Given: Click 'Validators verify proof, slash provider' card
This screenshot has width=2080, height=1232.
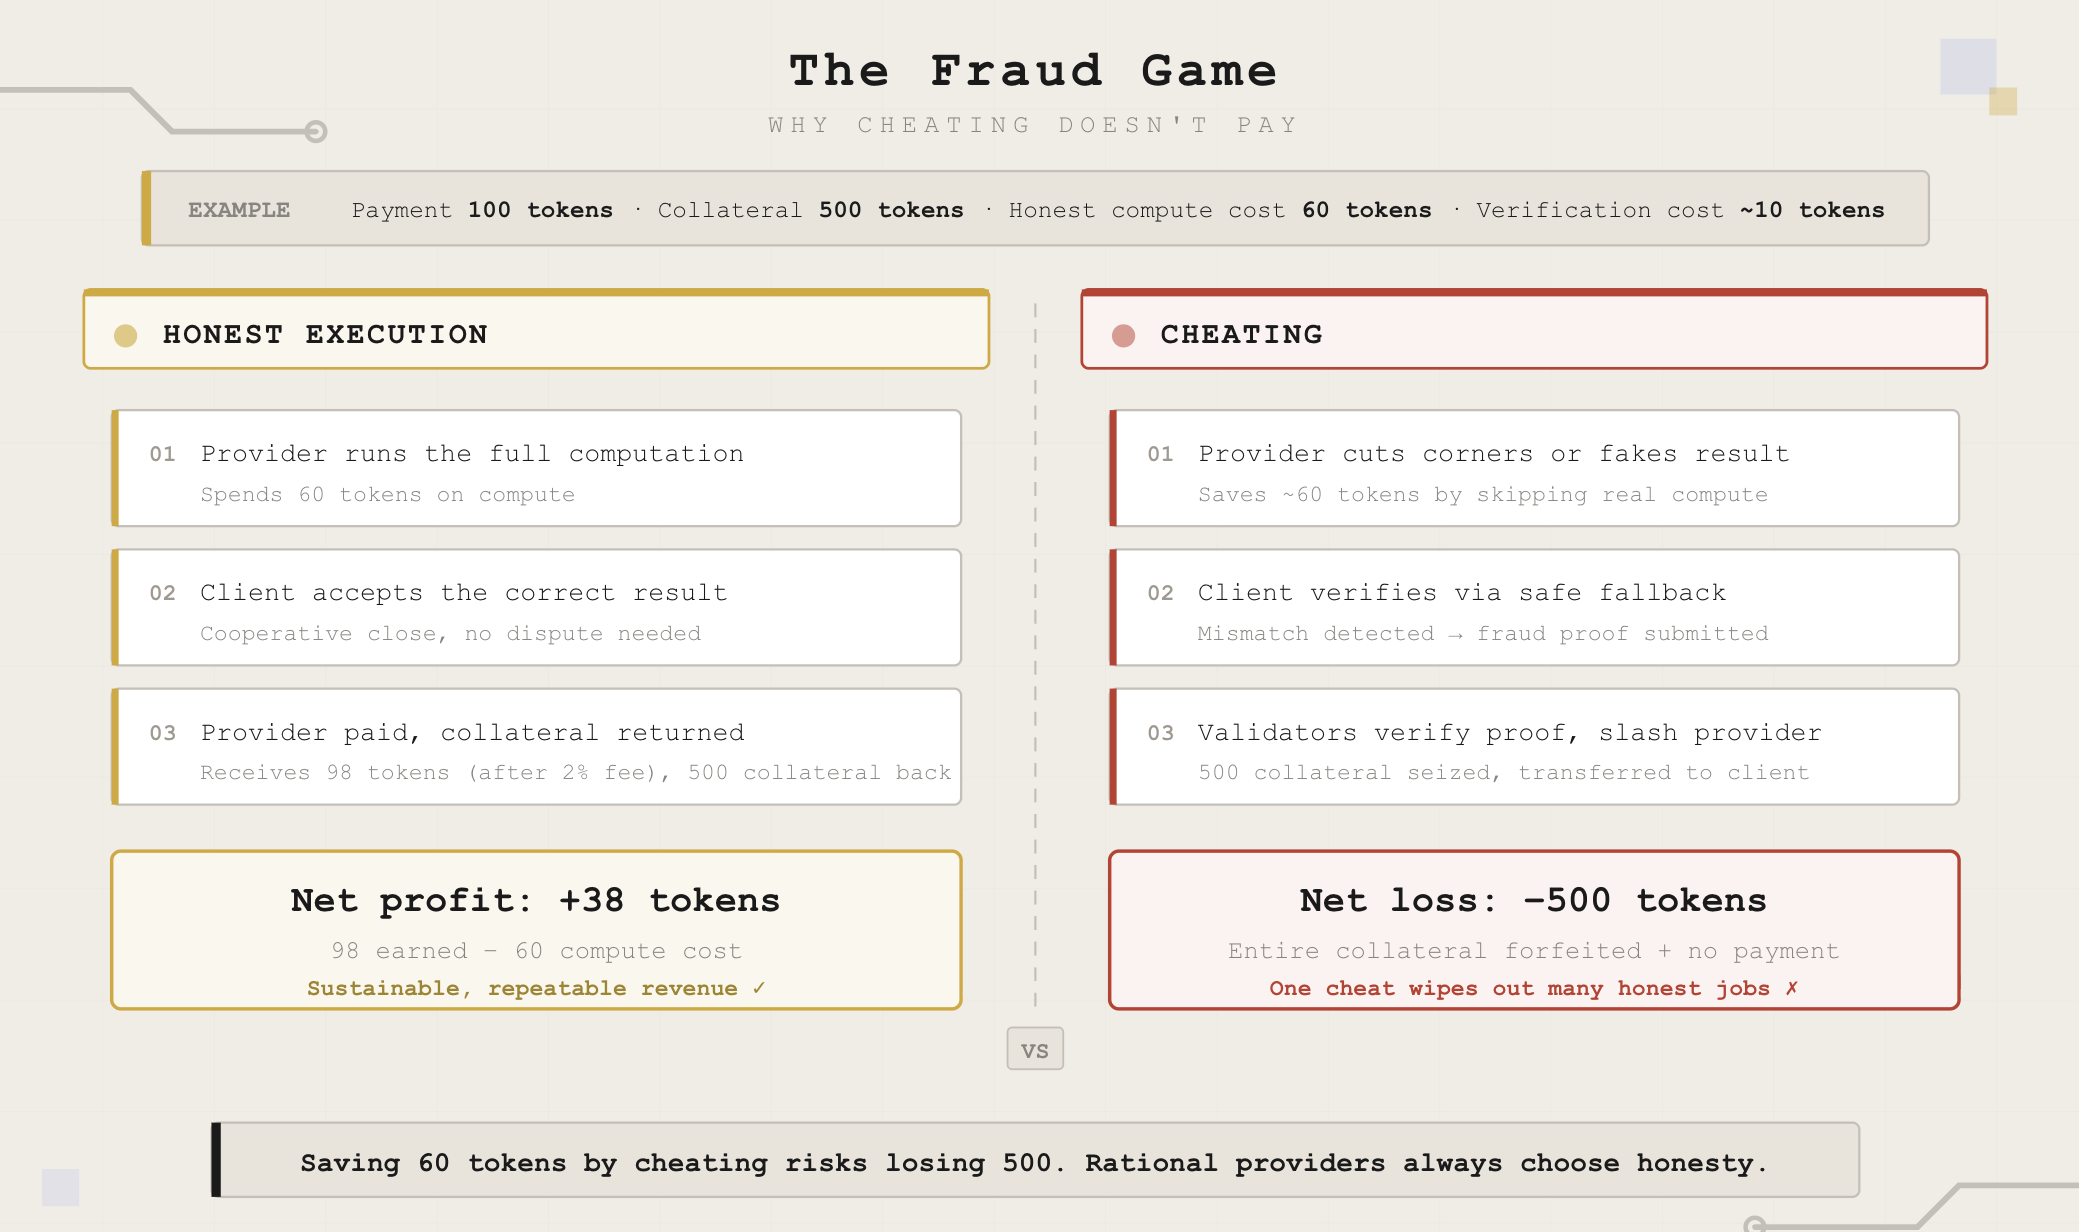Looking at the screenshot, I should tap(1534, 746).
